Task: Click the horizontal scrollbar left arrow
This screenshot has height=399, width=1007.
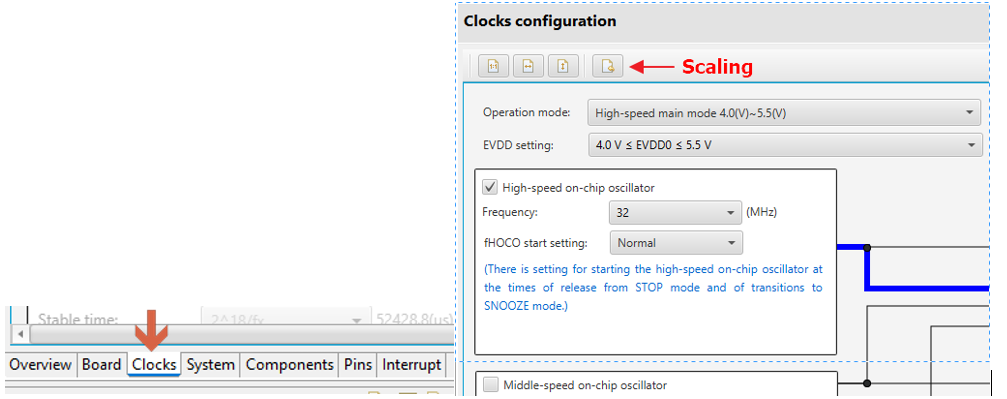Action: (x=21, y=334)
